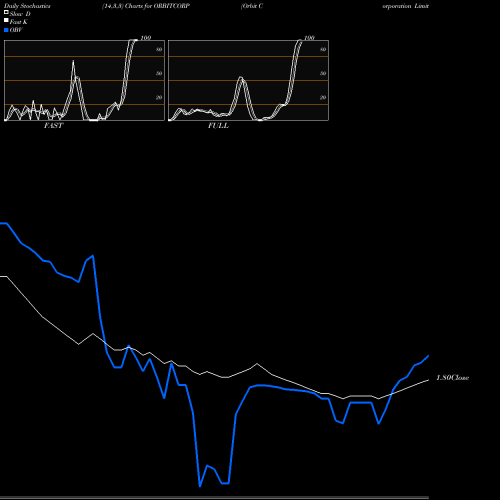Select the Slow D legend label

pos(20,14)
